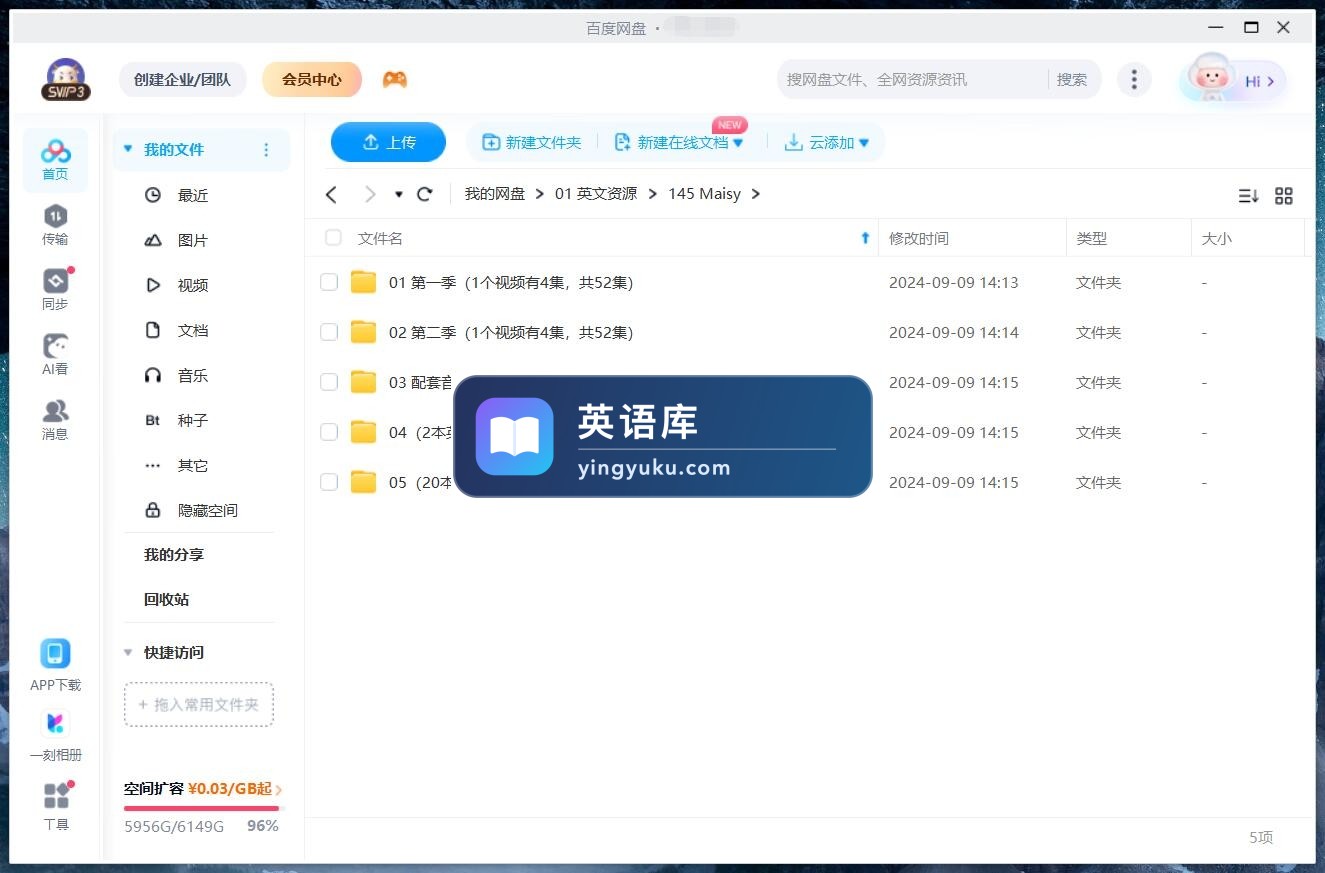
Task: Check the 03 配套 folder checkbox
Action: [x=329, y=382]
